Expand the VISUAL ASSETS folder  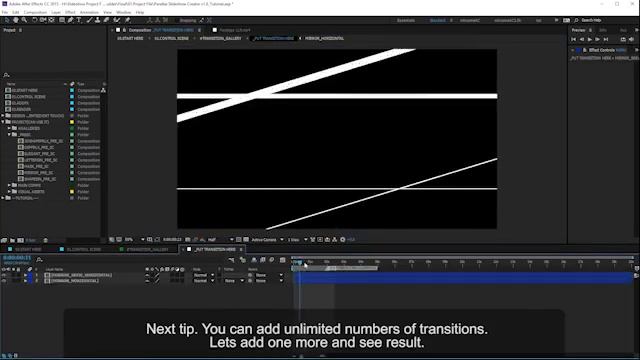[9, 191]
